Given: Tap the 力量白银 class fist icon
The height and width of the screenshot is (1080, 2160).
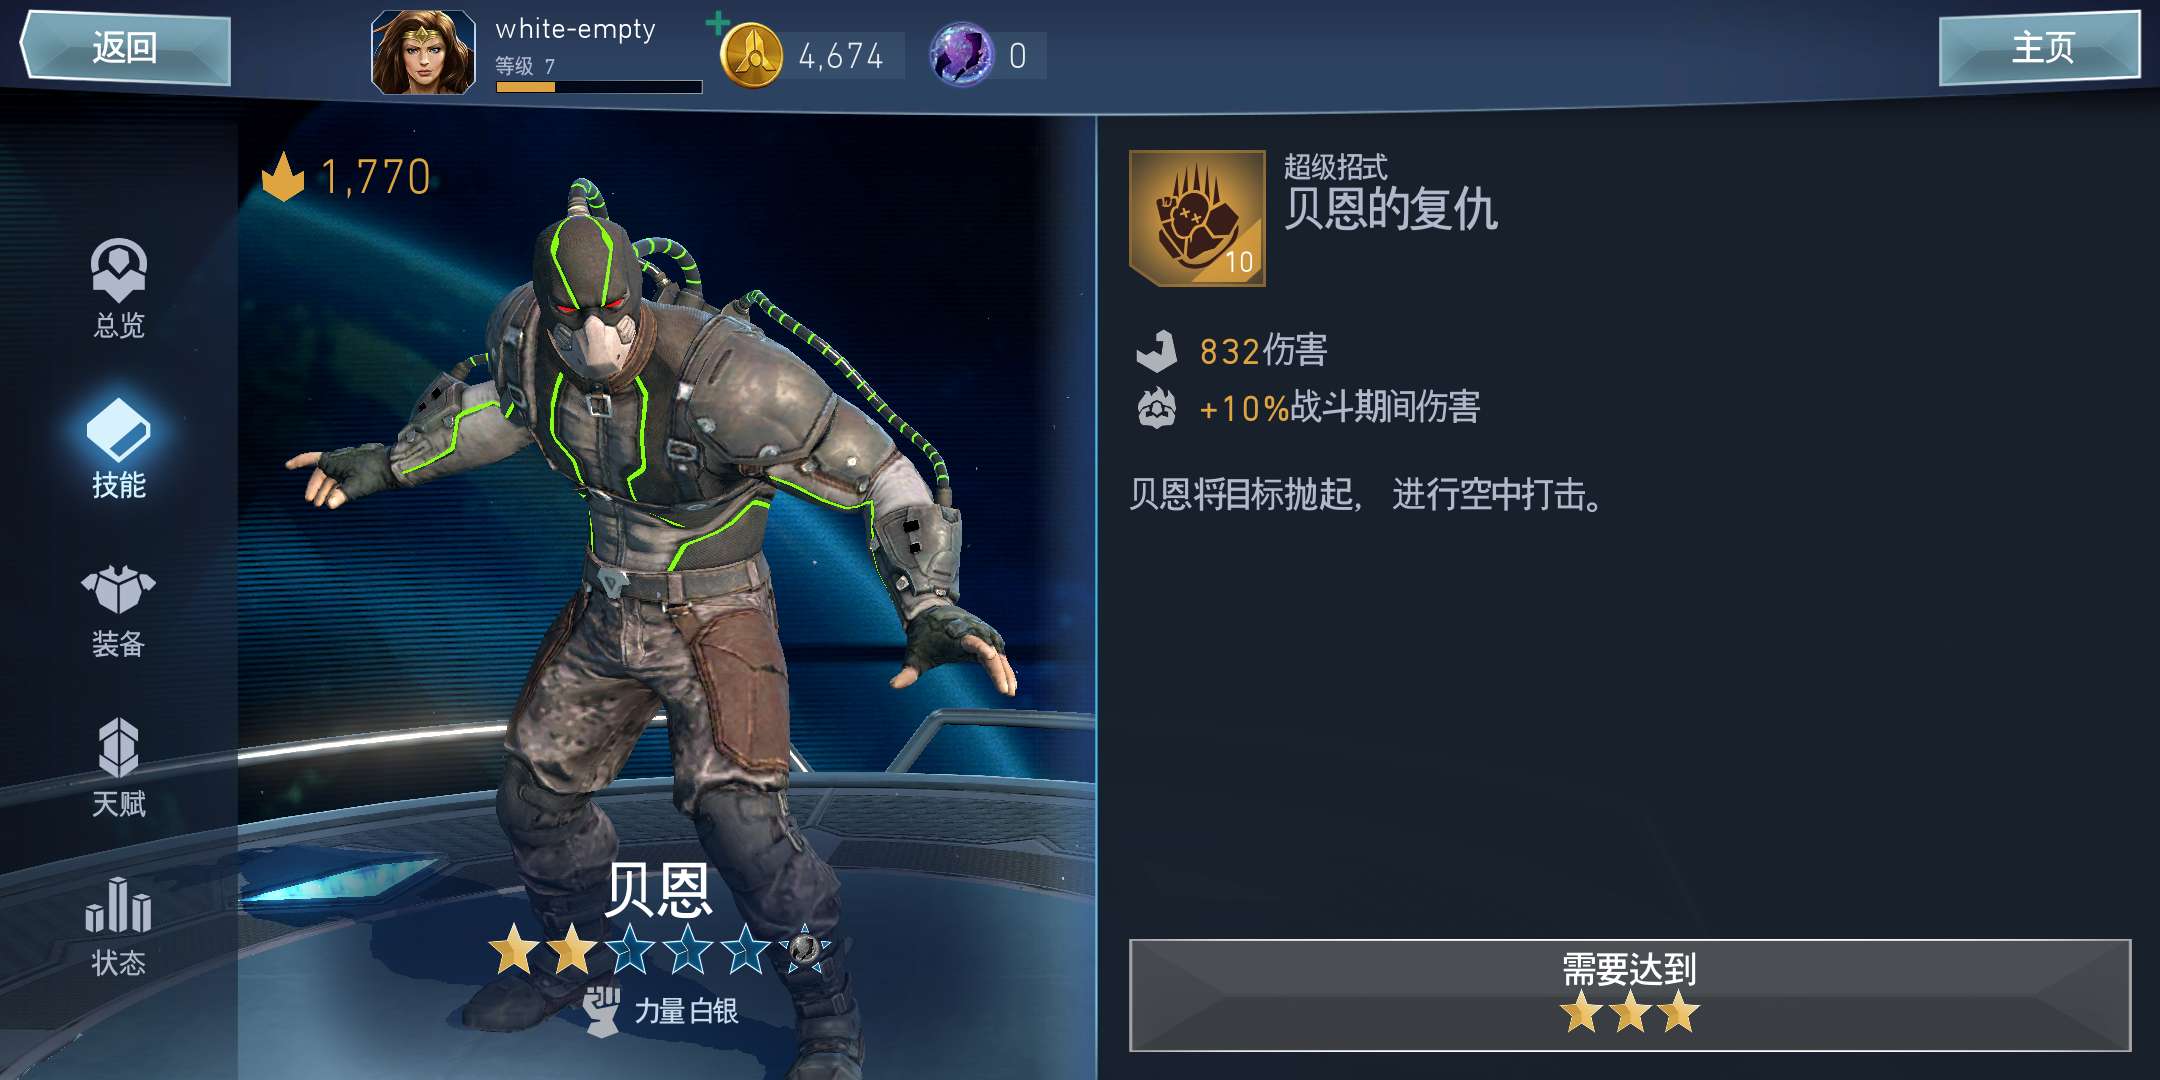Looking at the screenshot, I should coord(603,1011).
